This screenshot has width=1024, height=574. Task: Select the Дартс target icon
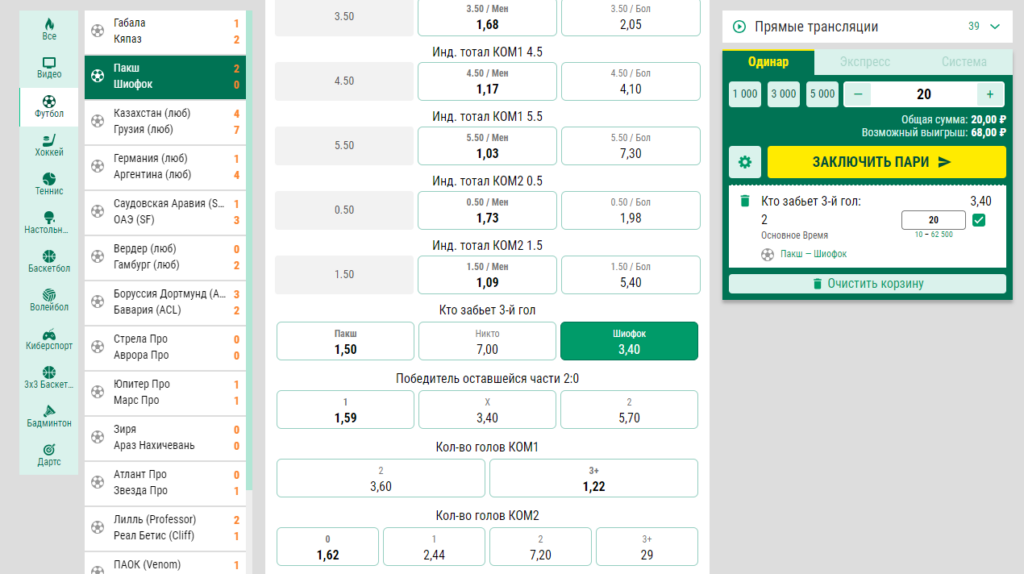coord(49,449)
